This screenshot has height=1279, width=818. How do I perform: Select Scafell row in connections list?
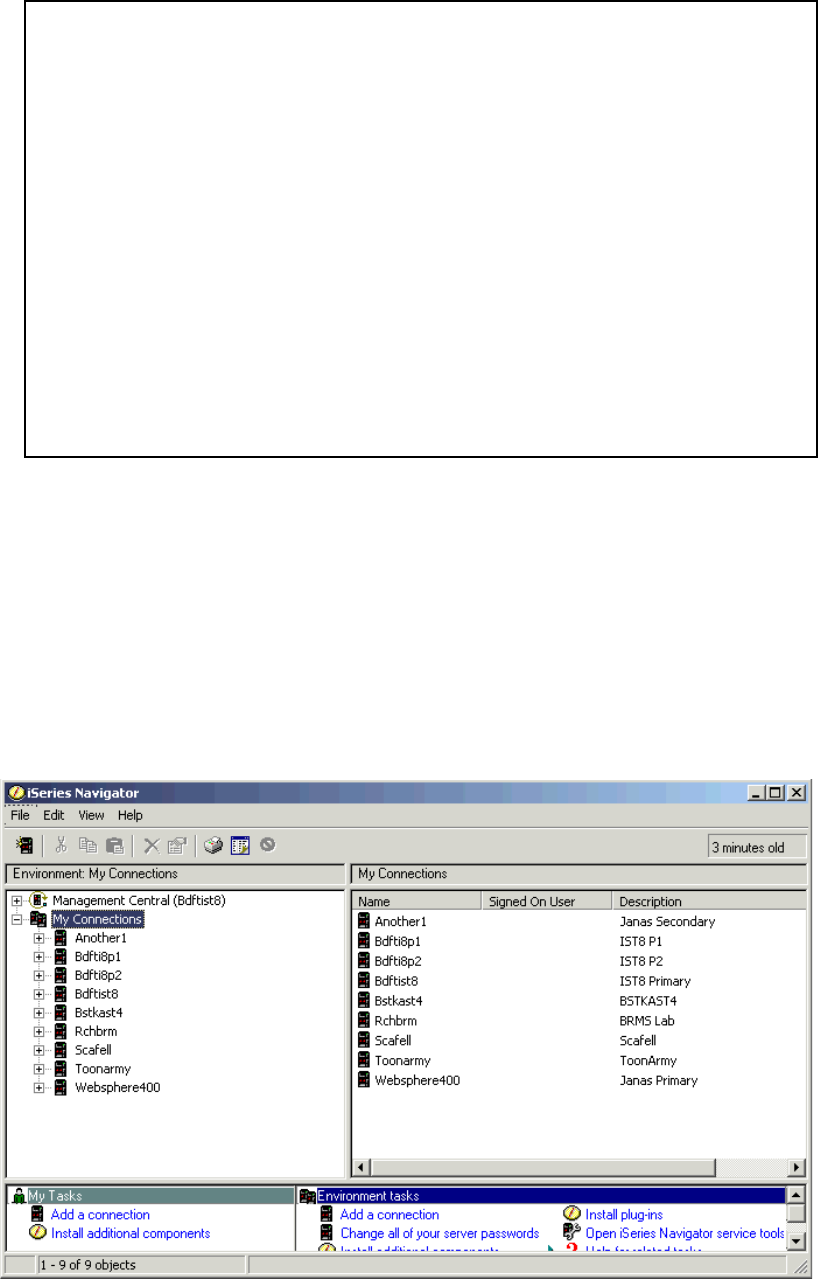(x=580, y=1040)
